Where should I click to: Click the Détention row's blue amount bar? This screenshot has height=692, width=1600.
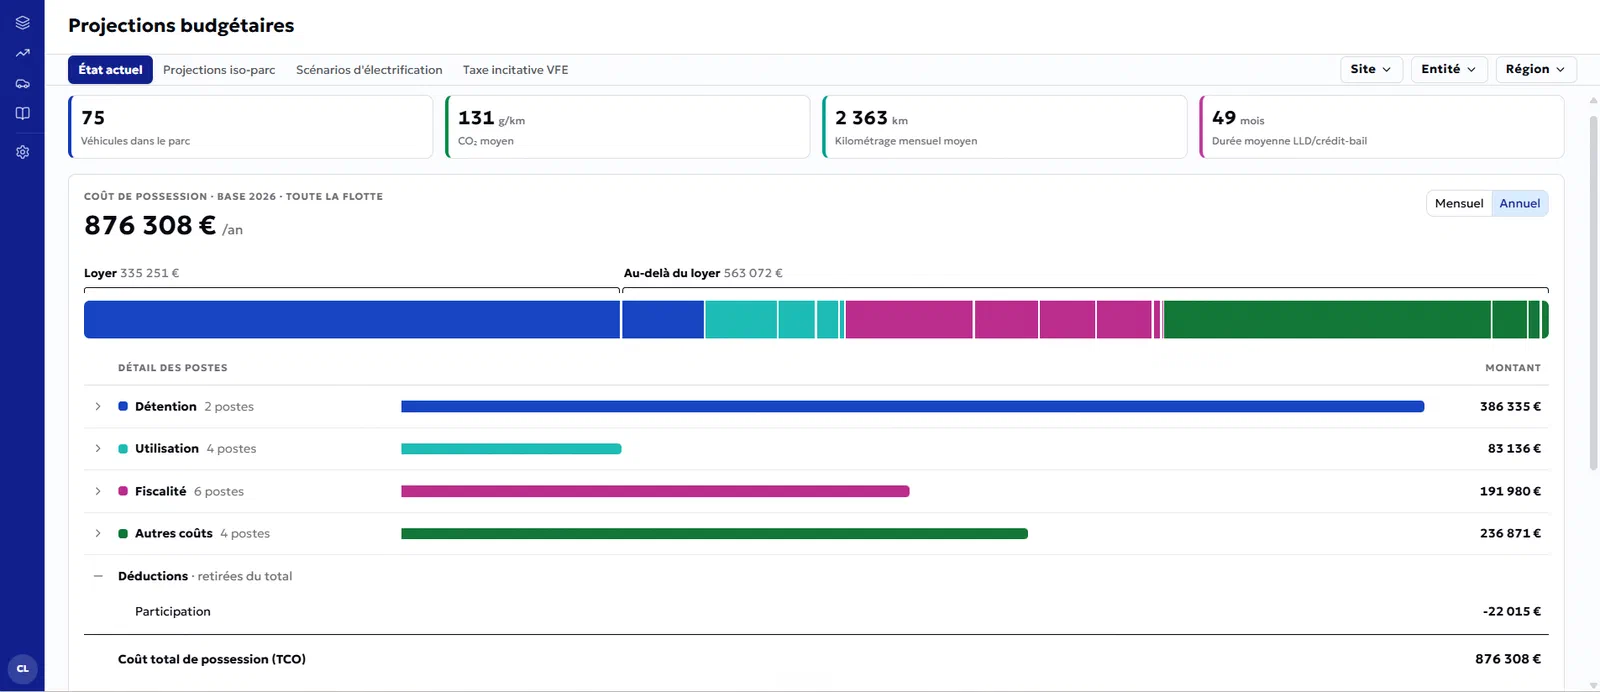[912, 407]
